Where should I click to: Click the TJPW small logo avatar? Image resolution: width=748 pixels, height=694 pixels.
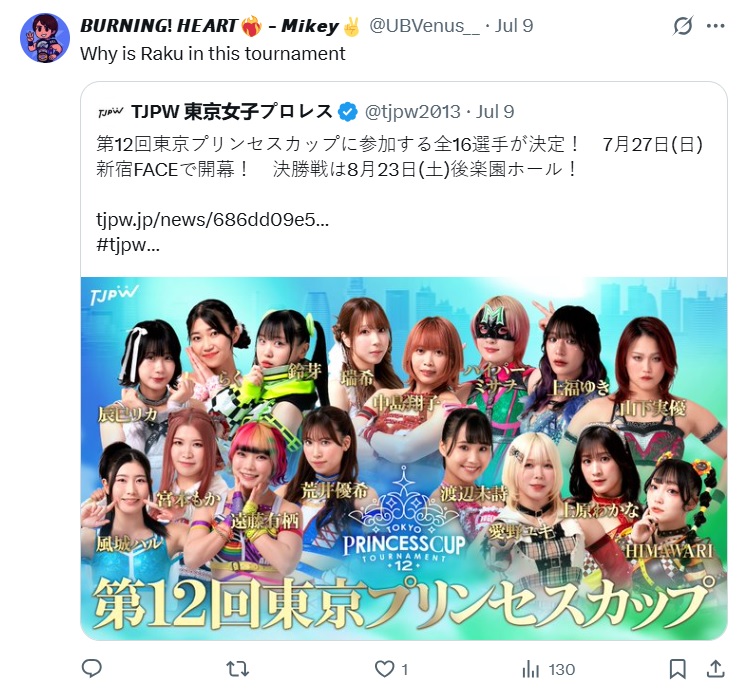point(111,112)
